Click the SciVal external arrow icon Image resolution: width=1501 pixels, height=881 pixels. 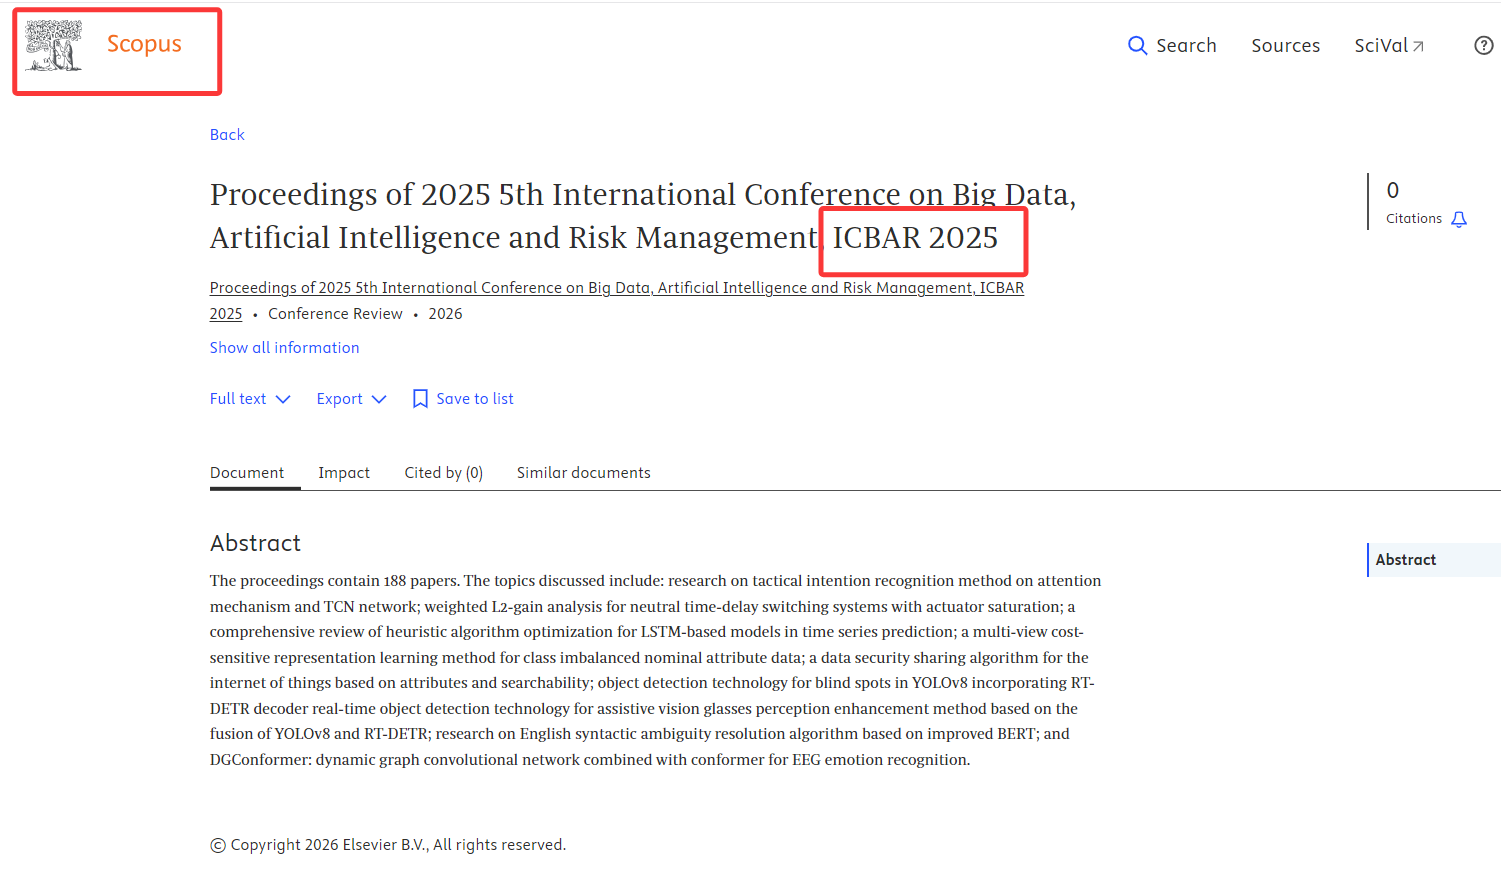point(1418,46)
